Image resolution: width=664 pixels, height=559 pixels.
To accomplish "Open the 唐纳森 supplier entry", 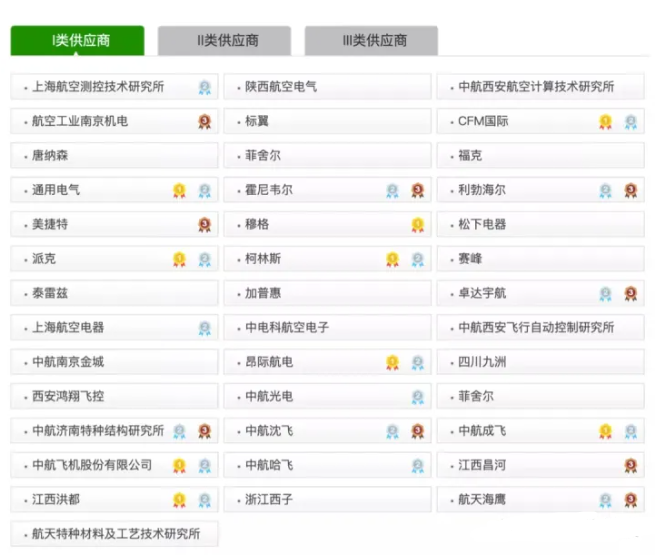I will [x=114, y=155].
